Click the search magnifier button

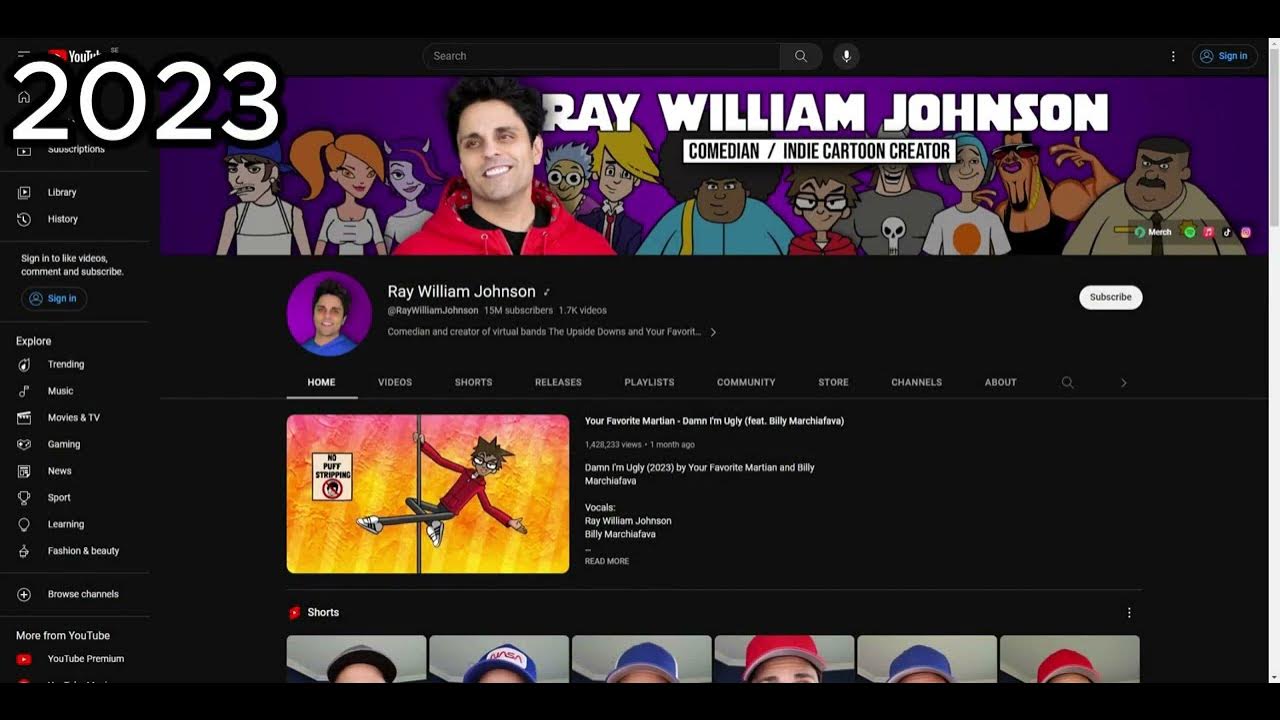(x=801, y=56)
